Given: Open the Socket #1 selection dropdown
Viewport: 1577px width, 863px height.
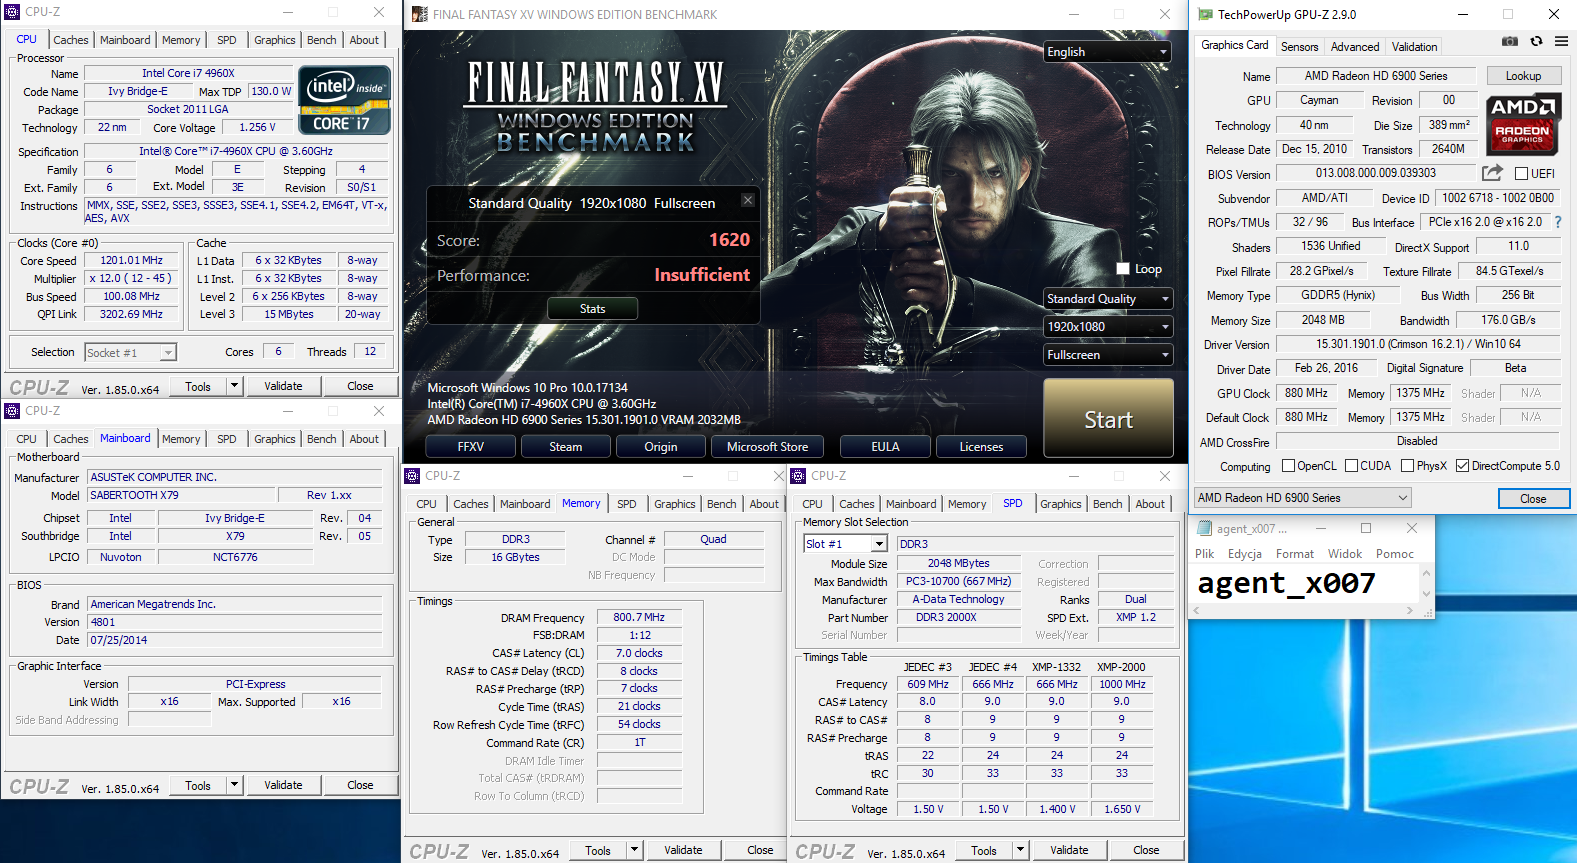Looking at the screenshot, I should pos(131,352).
